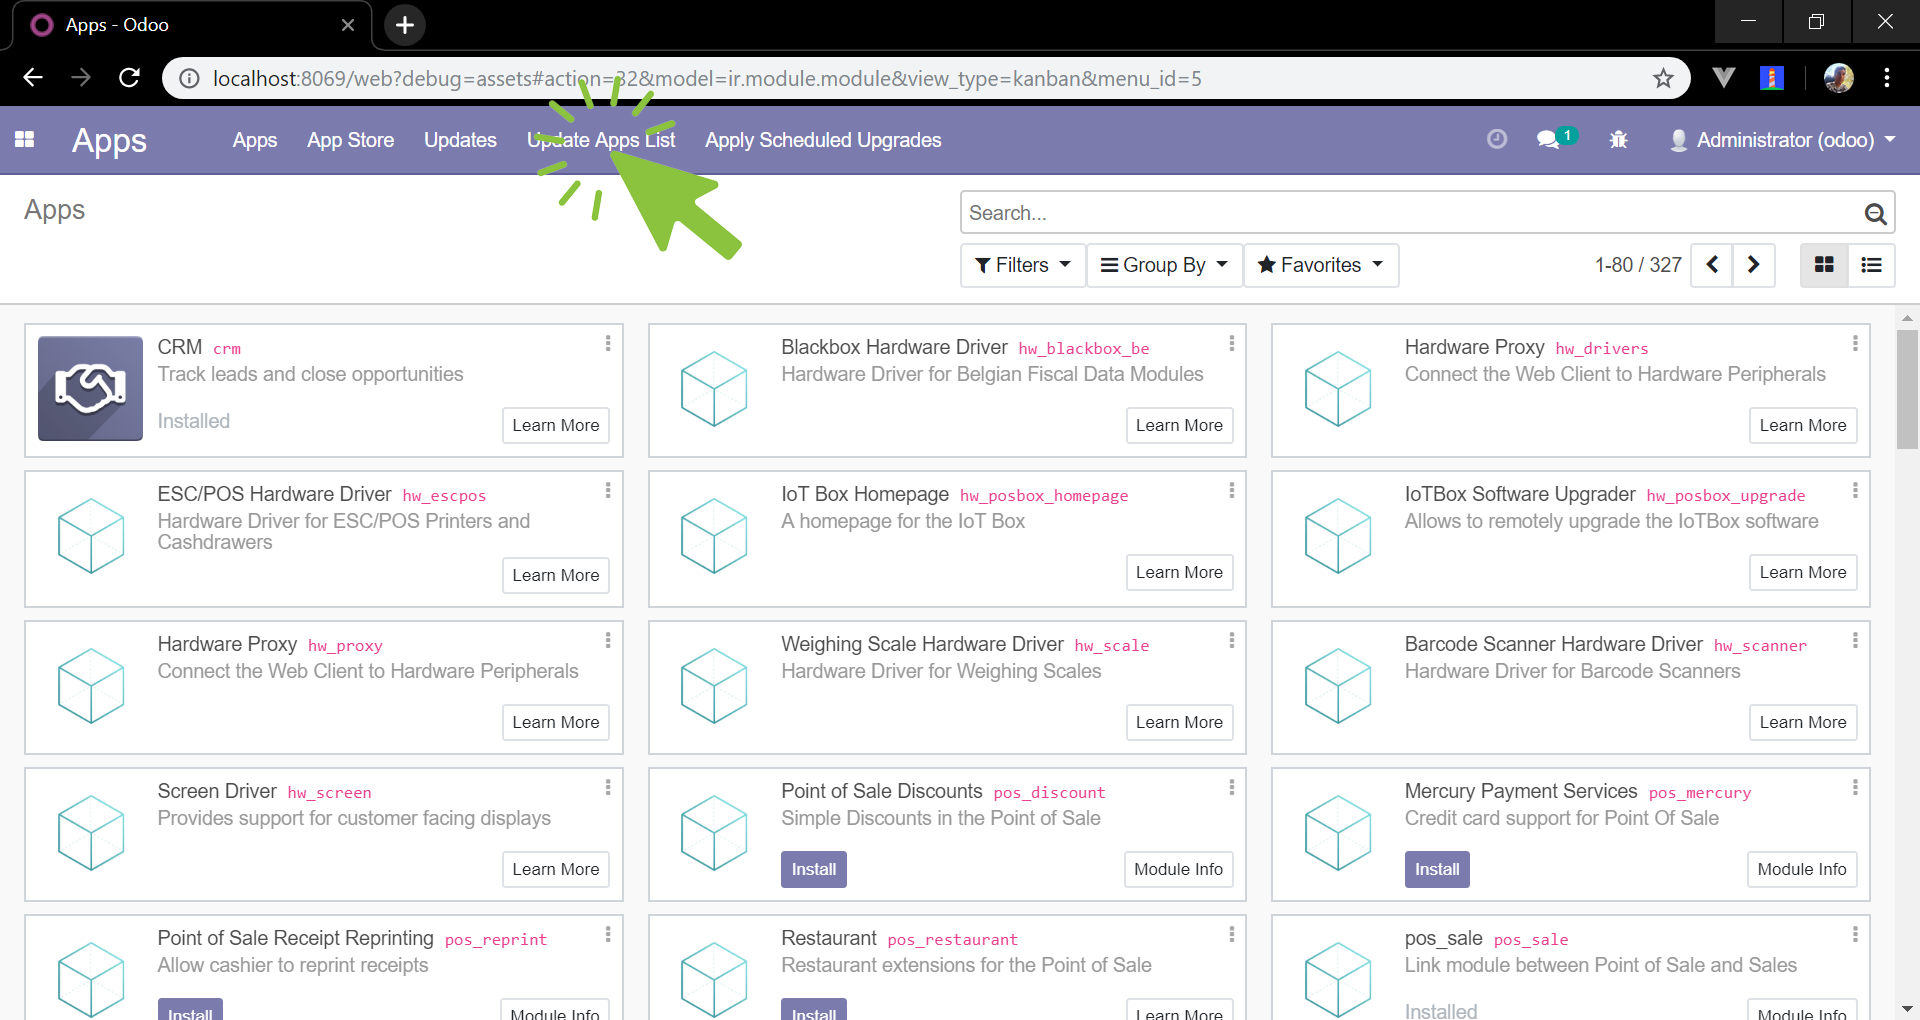Switch to list view icon
The image size is (1920, 1020).
click(1871, 265)
